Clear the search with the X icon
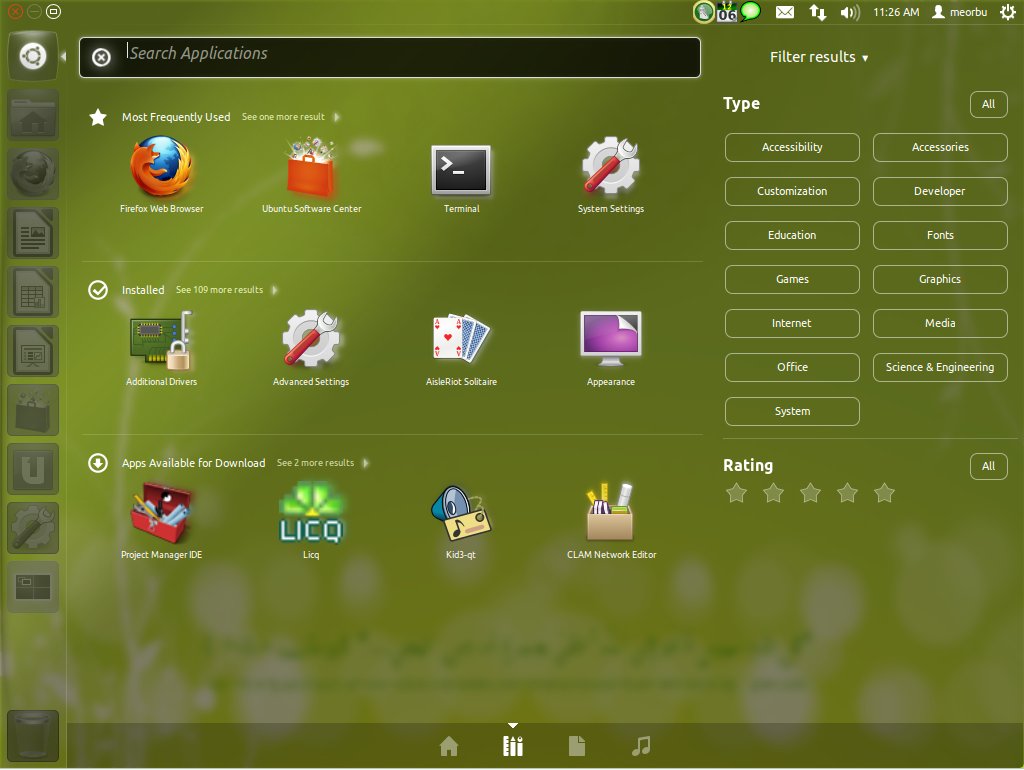This screenshot has width=1024, height=770. (x=101, y=57)
